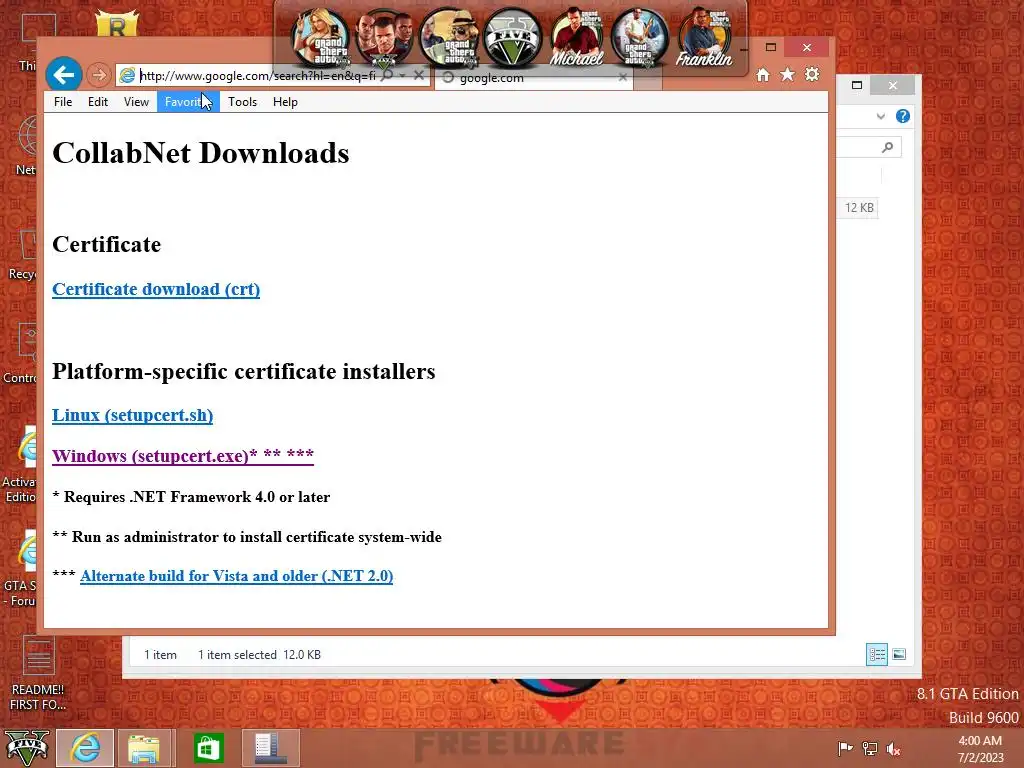Image resolution: width=1024 pixels, height=768 pixels.
Task: Close the background Explorer window
Action: [x=893, y=85]
